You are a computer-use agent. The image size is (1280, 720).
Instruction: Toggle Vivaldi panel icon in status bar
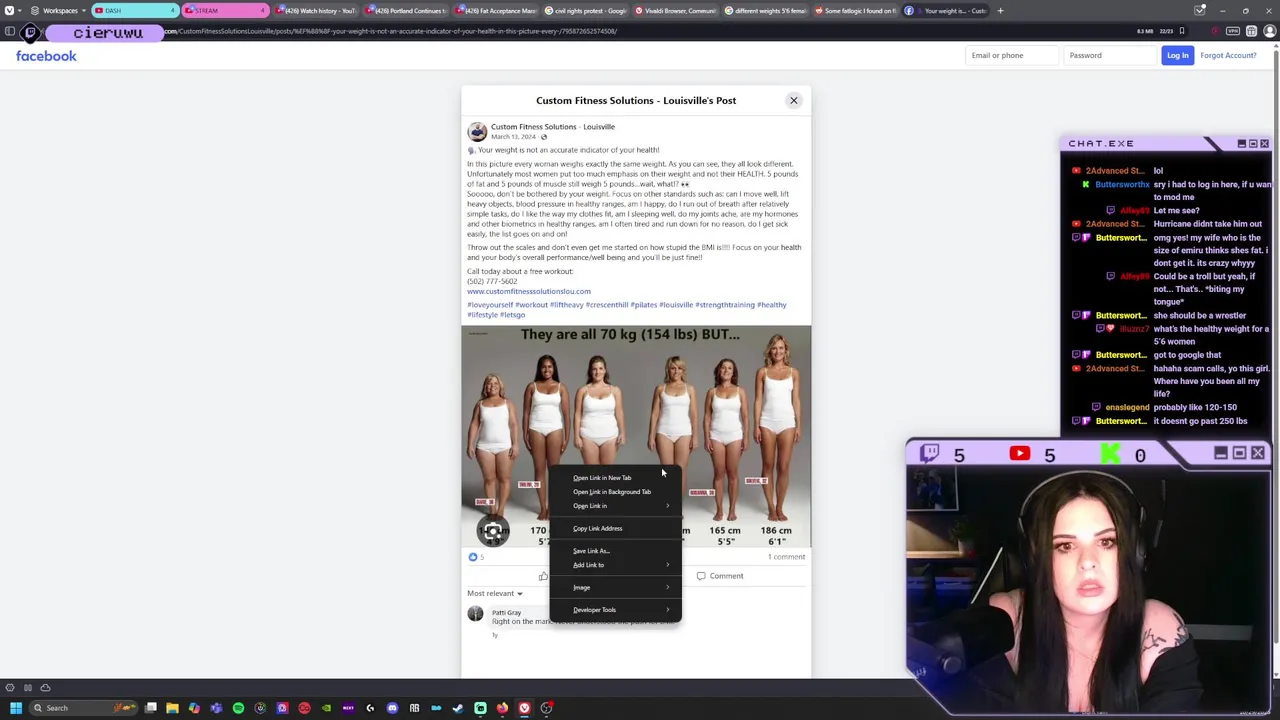[x=28, y=688]
